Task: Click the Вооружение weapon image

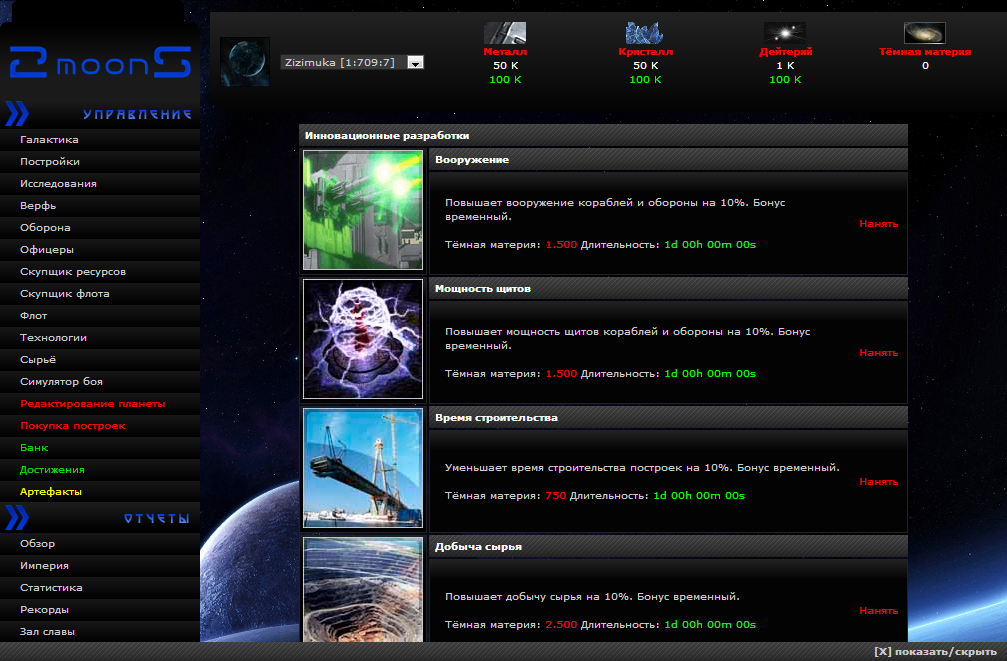Action: [363, 210]
